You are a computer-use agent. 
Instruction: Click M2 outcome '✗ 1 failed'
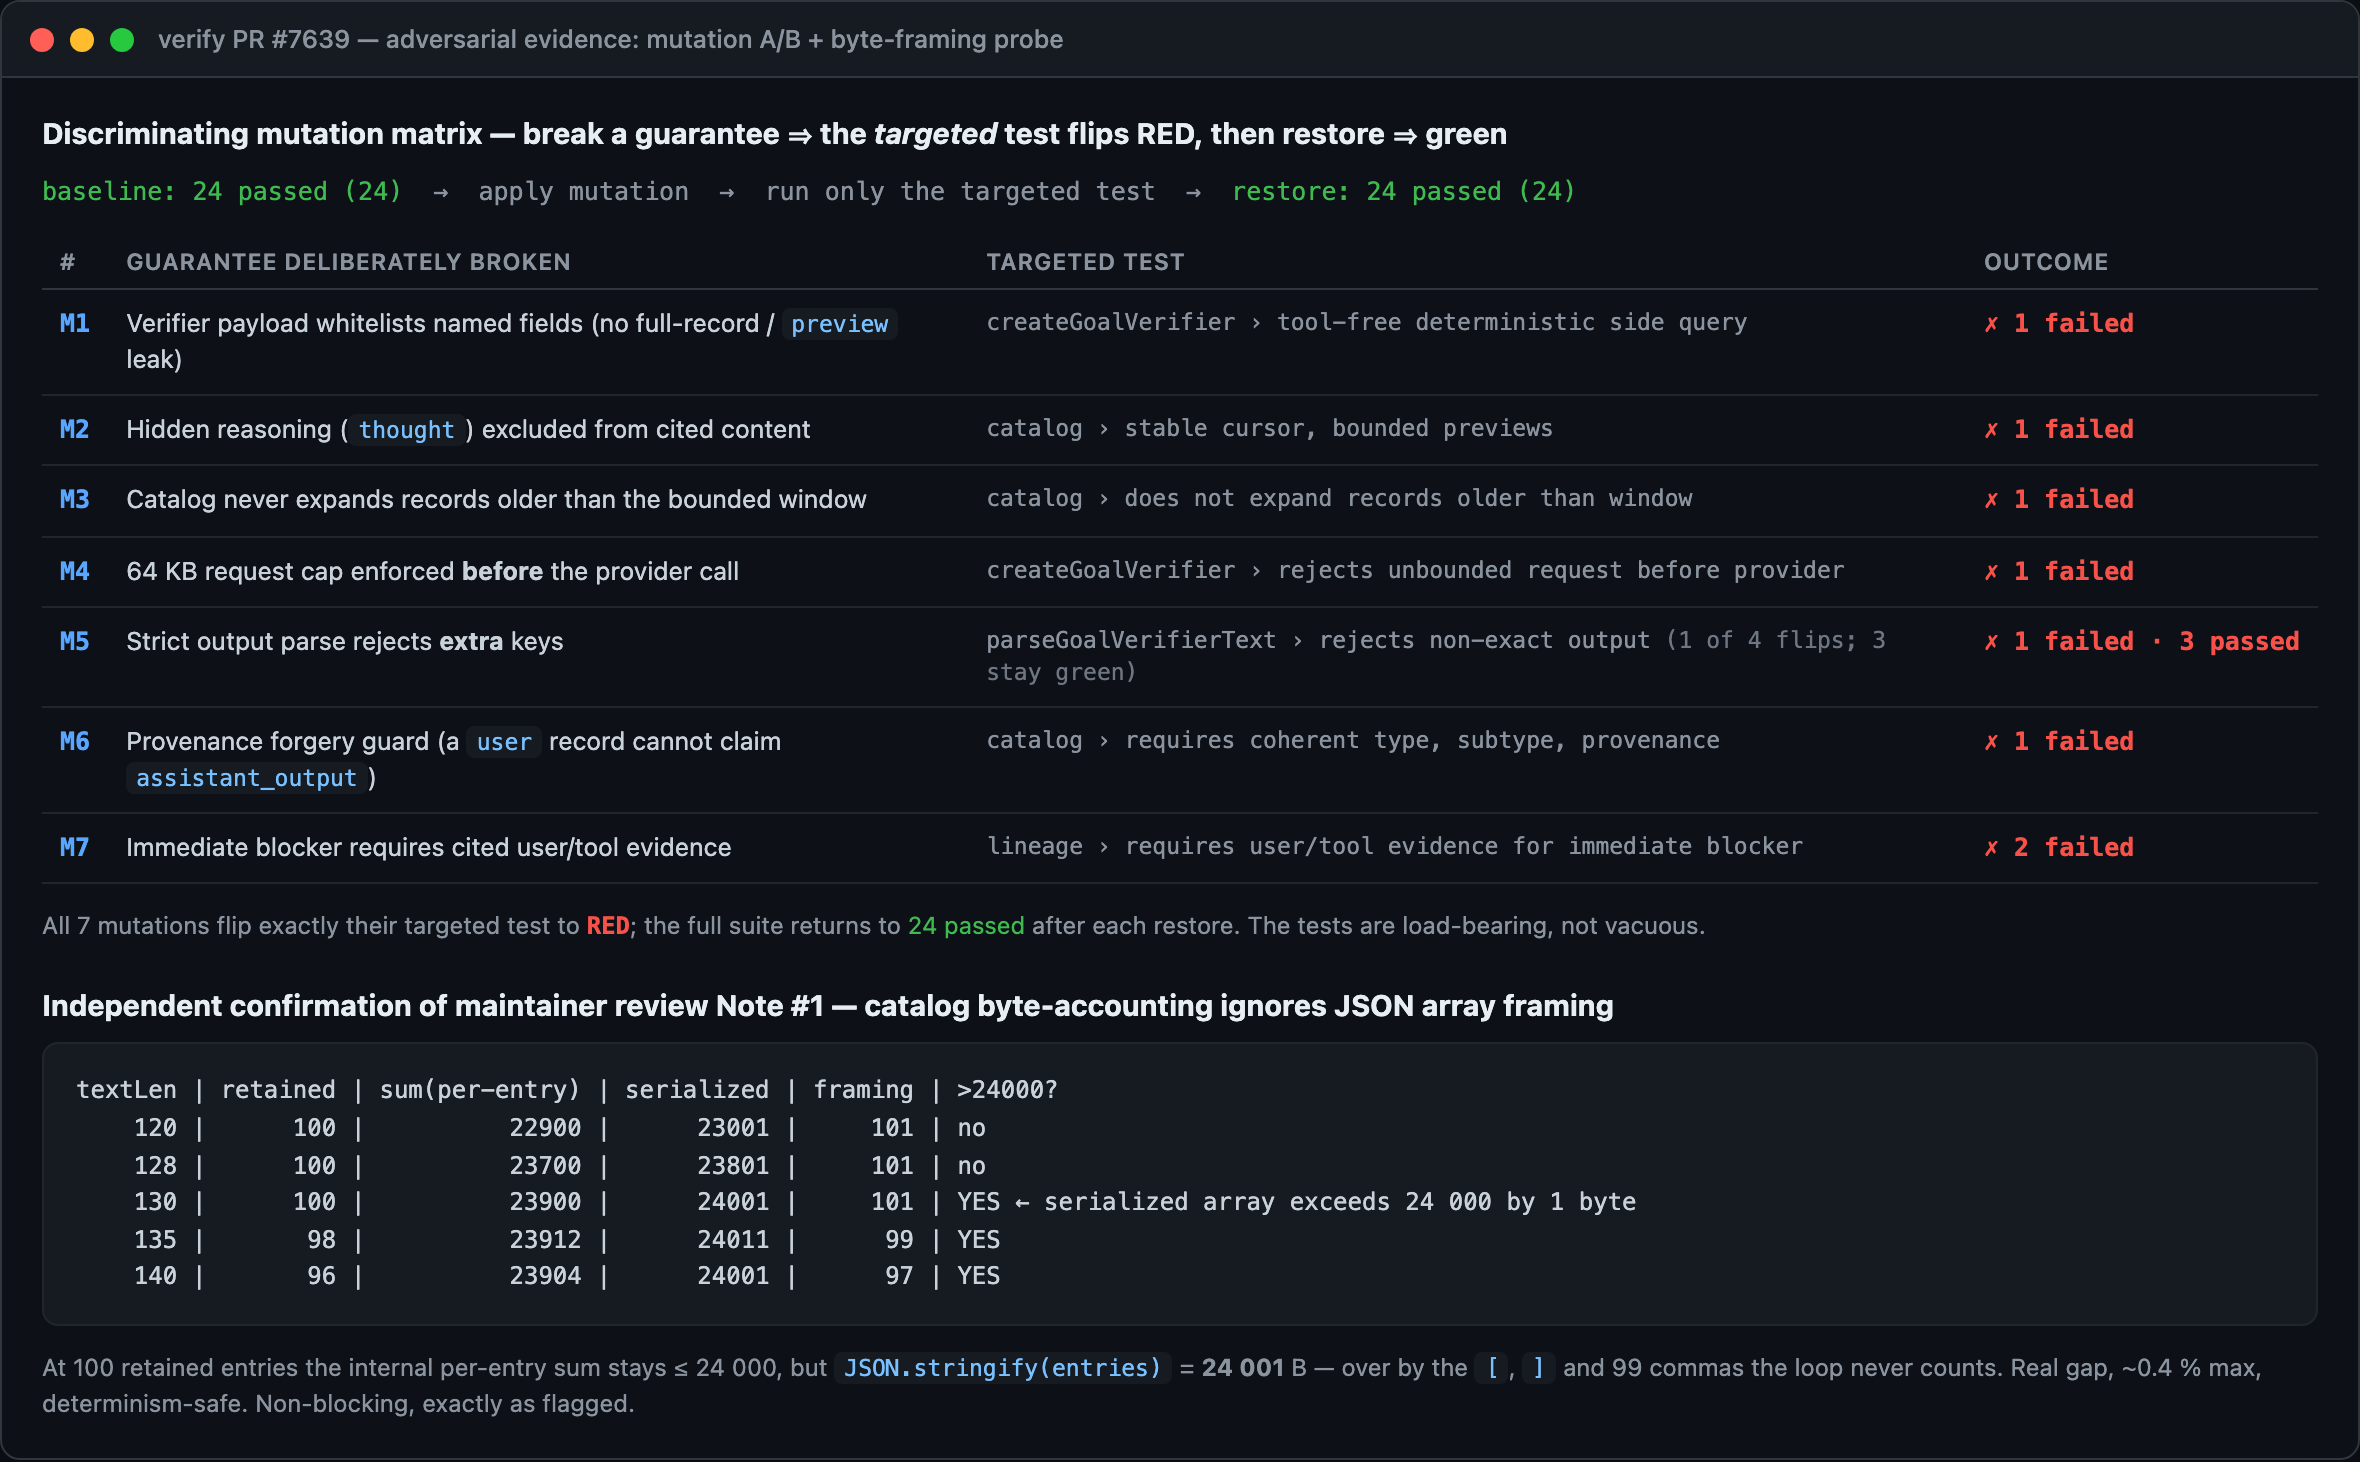[x=2059, y=429]
